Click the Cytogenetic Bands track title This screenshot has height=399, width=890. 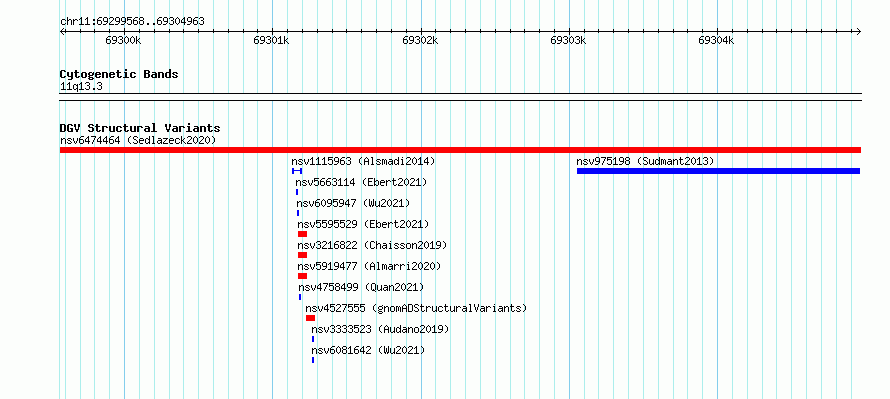tap(119, 74)
